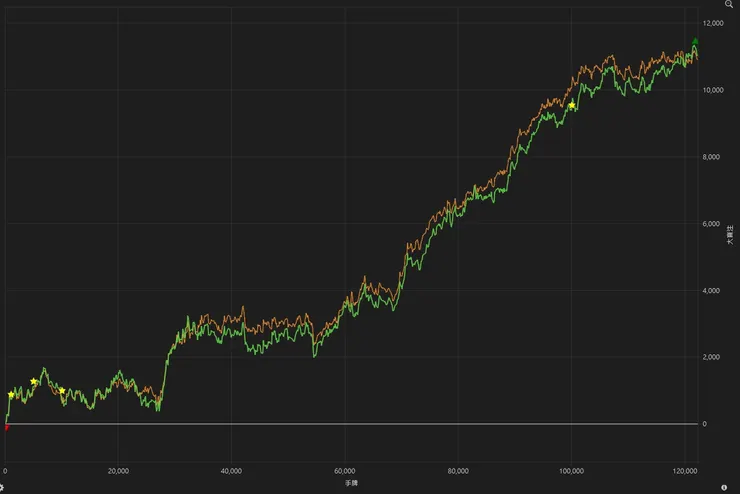Select the third star marker after the early peak
Image resolution: width=740 pixels, height=494 pixels.
62,391
